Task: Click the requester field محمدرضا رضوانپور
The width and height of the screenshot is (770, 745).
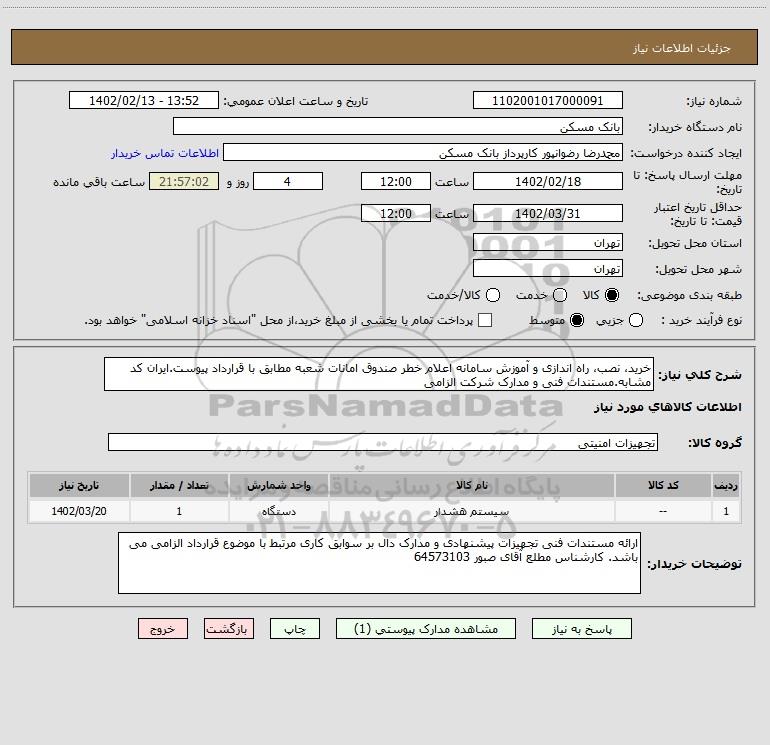Action: [423, 153]
